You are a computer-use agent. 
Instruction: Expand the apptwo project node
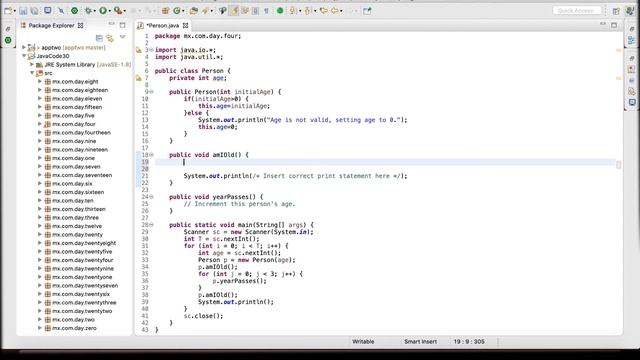[x=24, y=47]
